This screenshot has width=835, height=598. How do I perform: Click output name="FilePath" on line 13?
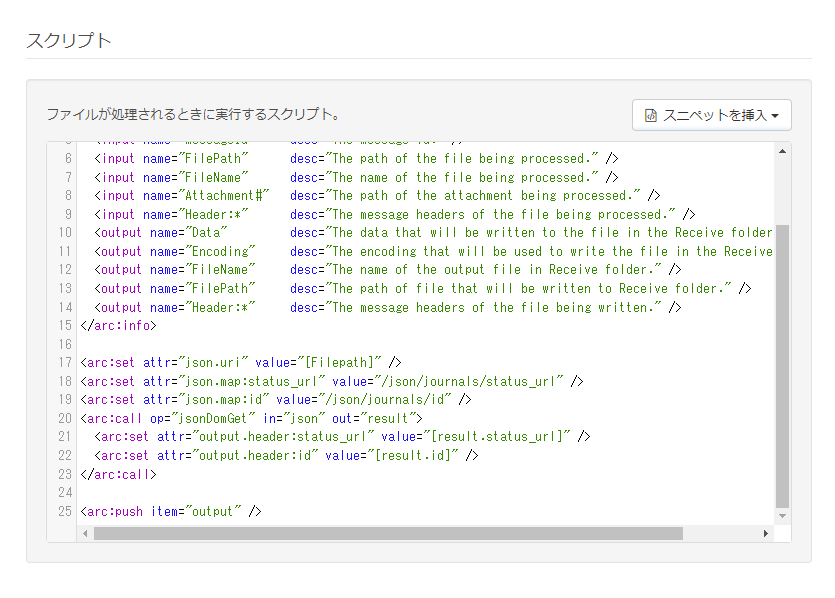pos(175,289)
